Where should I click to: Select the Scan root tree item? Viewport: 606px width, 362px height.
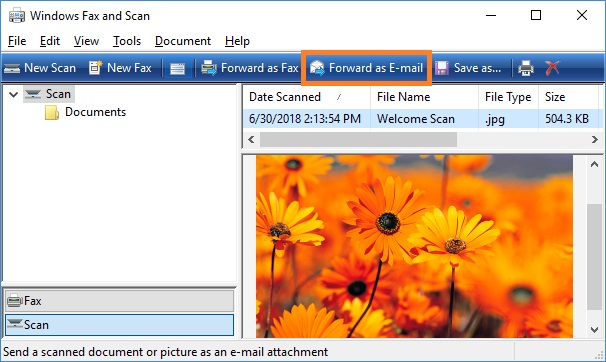click(x=49, y=94)
